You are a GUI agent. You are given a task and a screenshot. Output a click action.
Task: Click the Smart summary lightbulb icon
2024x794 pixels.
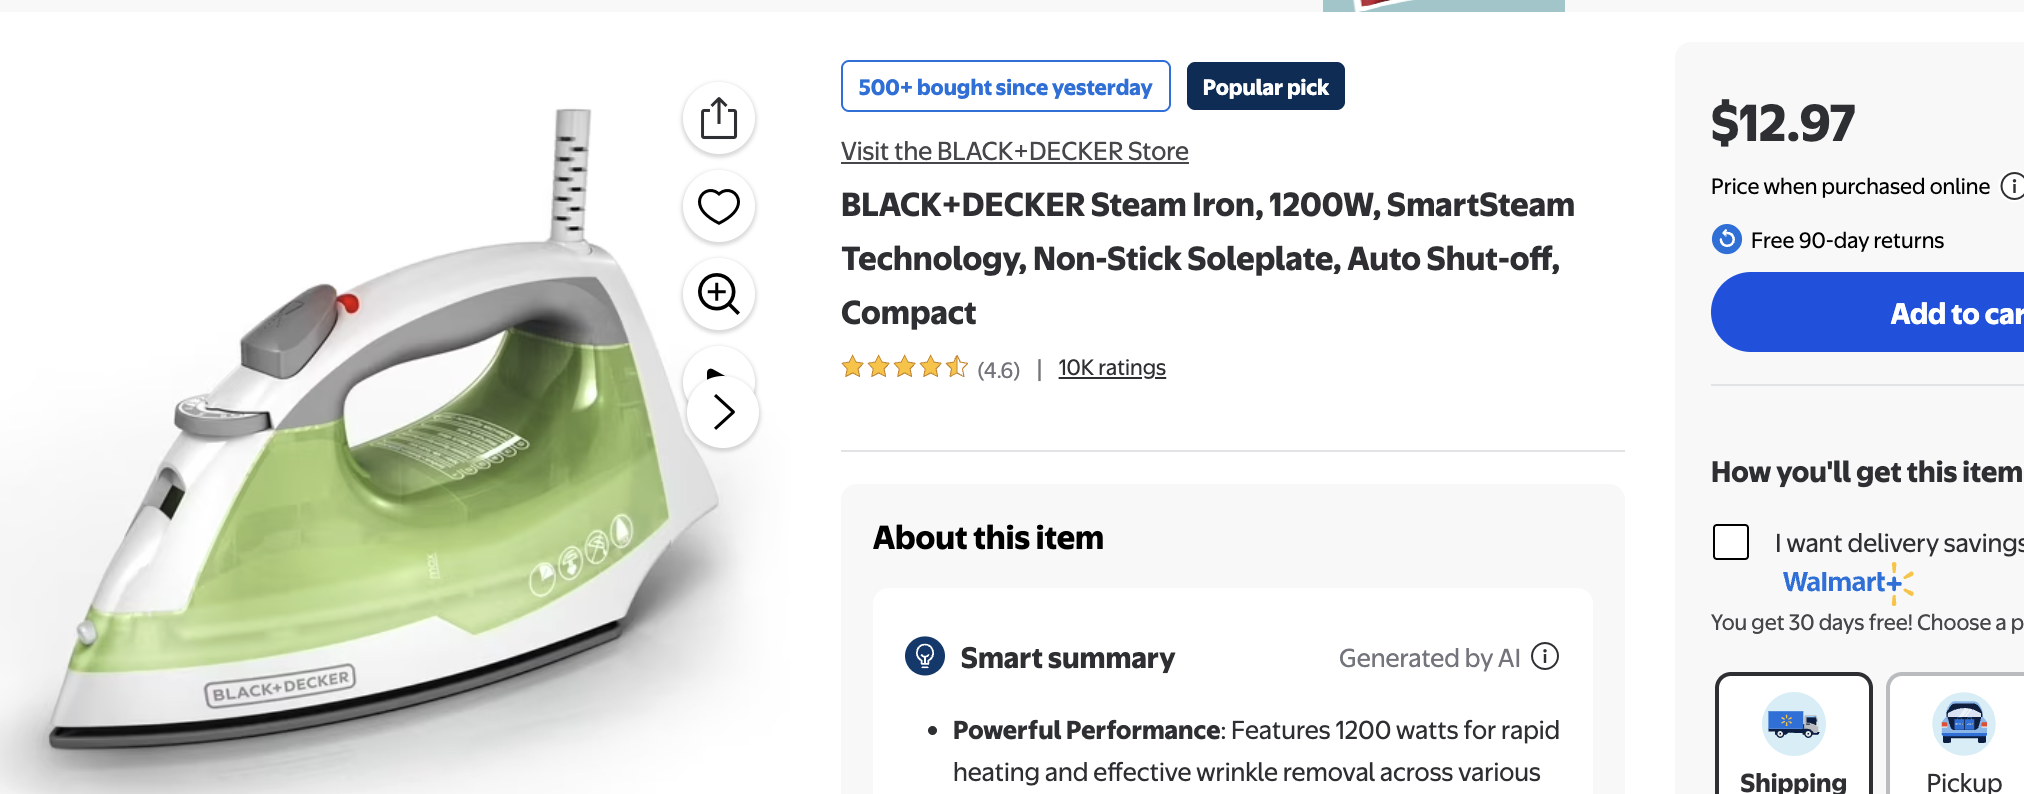[925, 657]
